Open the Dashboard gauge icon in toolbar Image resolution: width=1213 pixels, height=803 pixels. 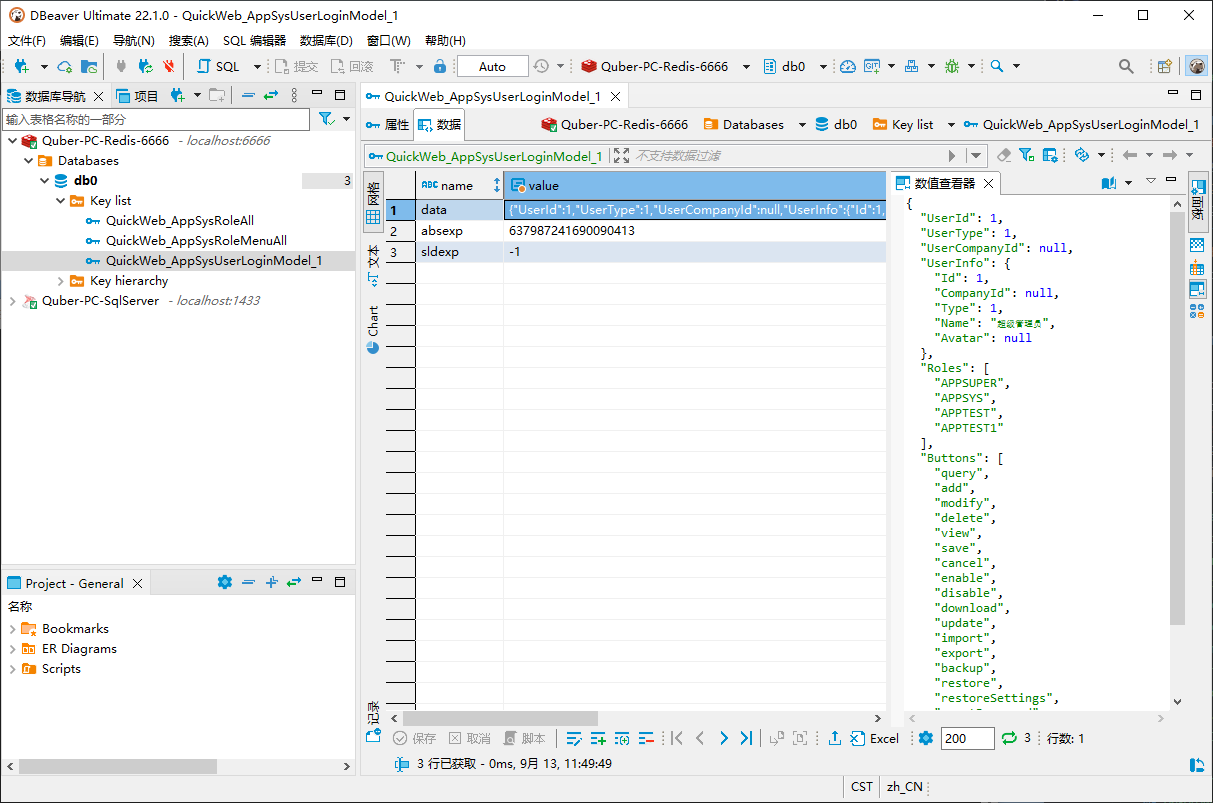[x=848, y=66]
